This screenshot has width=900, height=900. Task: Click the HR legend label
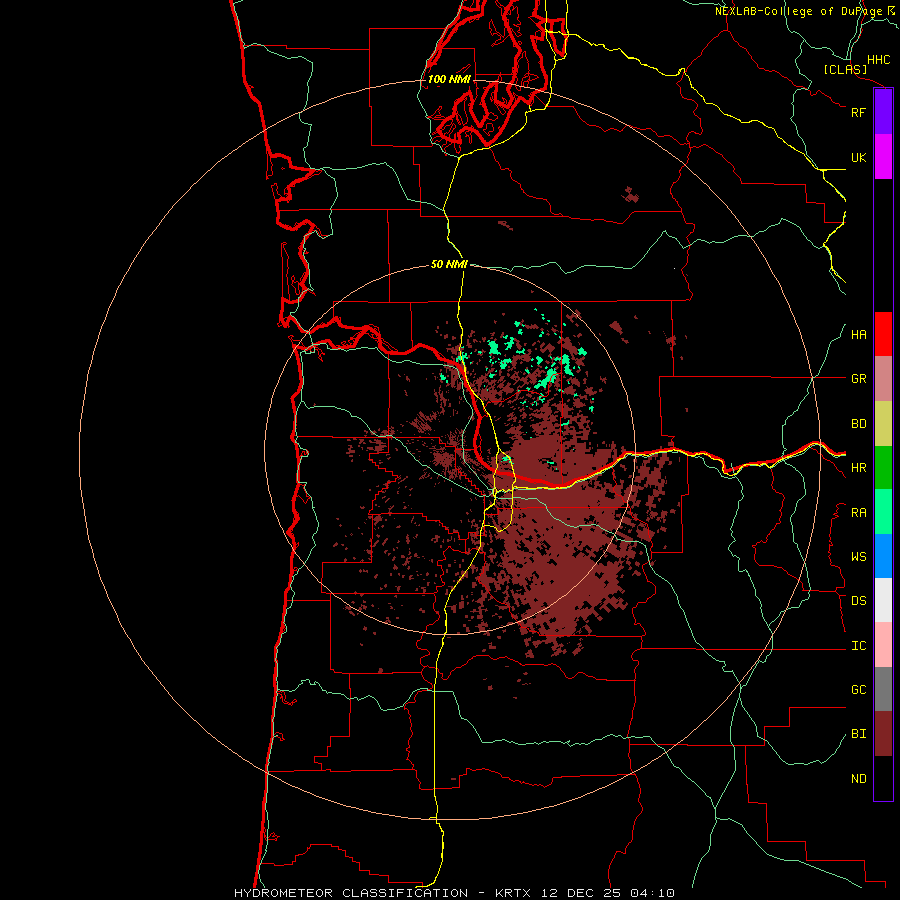[859, 468]
